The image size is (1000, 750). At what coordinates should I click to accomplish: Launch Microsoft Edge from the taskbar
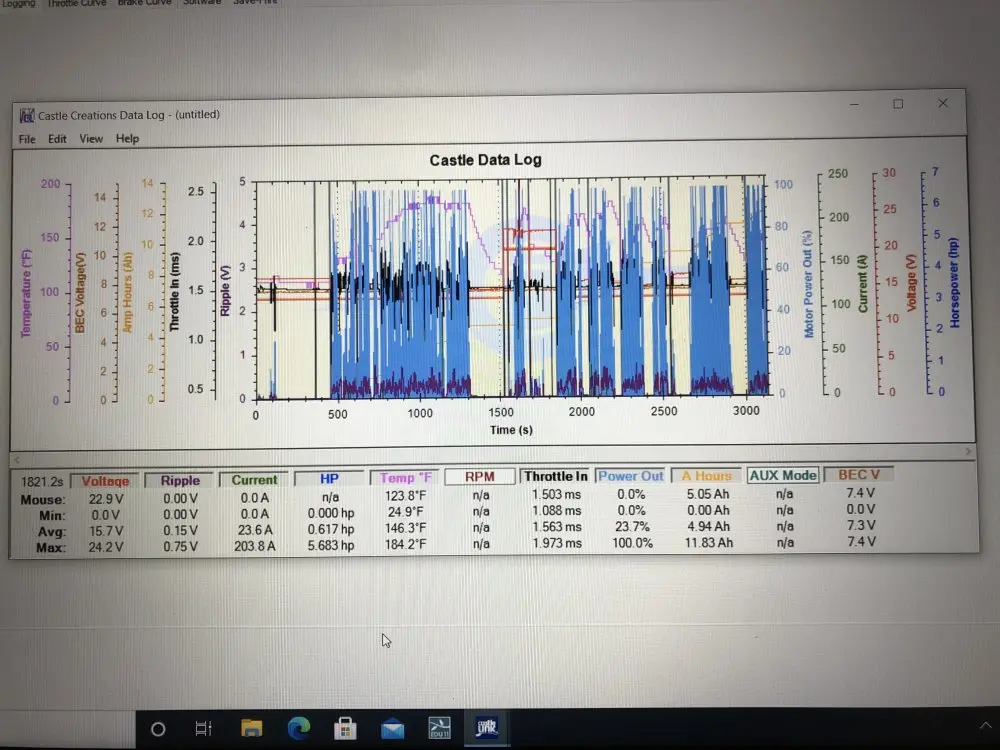(x=298, y=728)
